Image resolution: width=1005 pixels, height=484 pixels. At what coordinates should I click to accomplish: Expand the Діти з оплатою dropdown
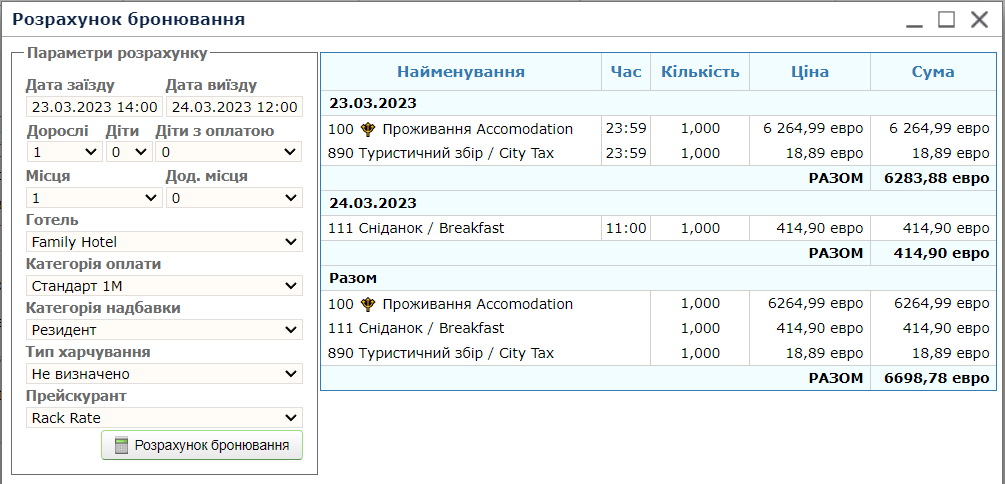[x=229, y=152]
